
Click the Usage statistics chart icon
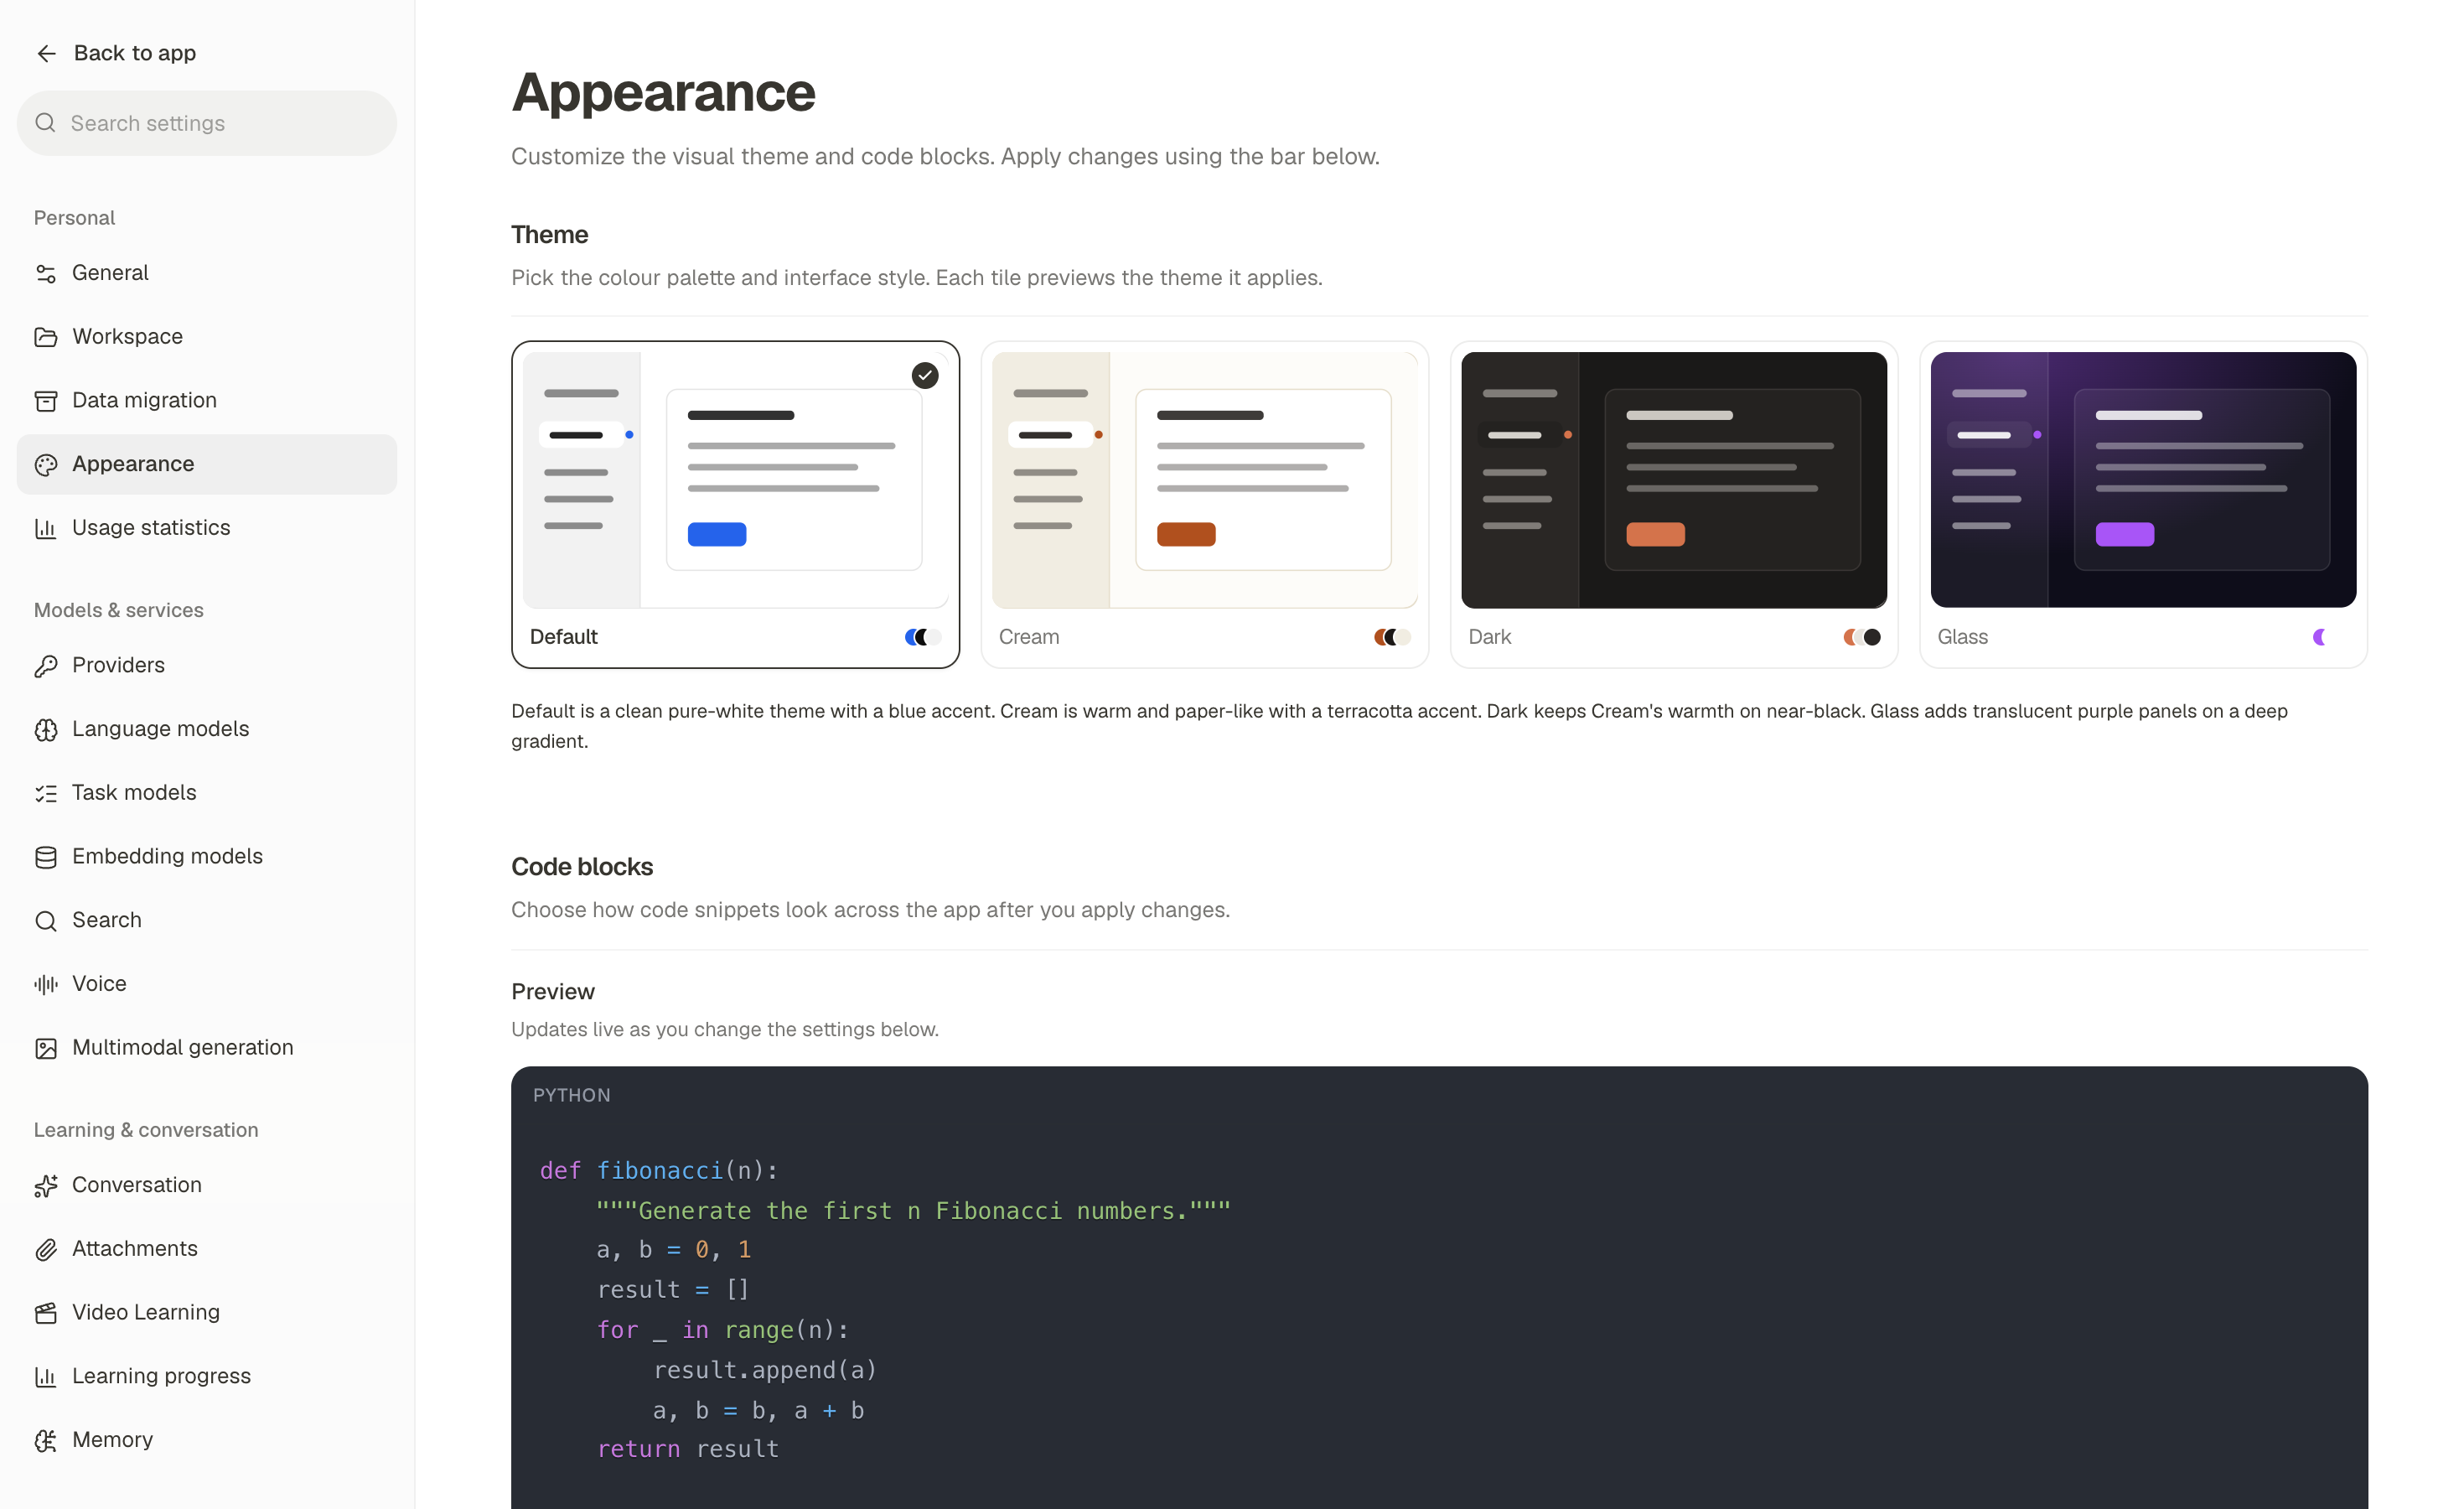(x=46, y=528)
